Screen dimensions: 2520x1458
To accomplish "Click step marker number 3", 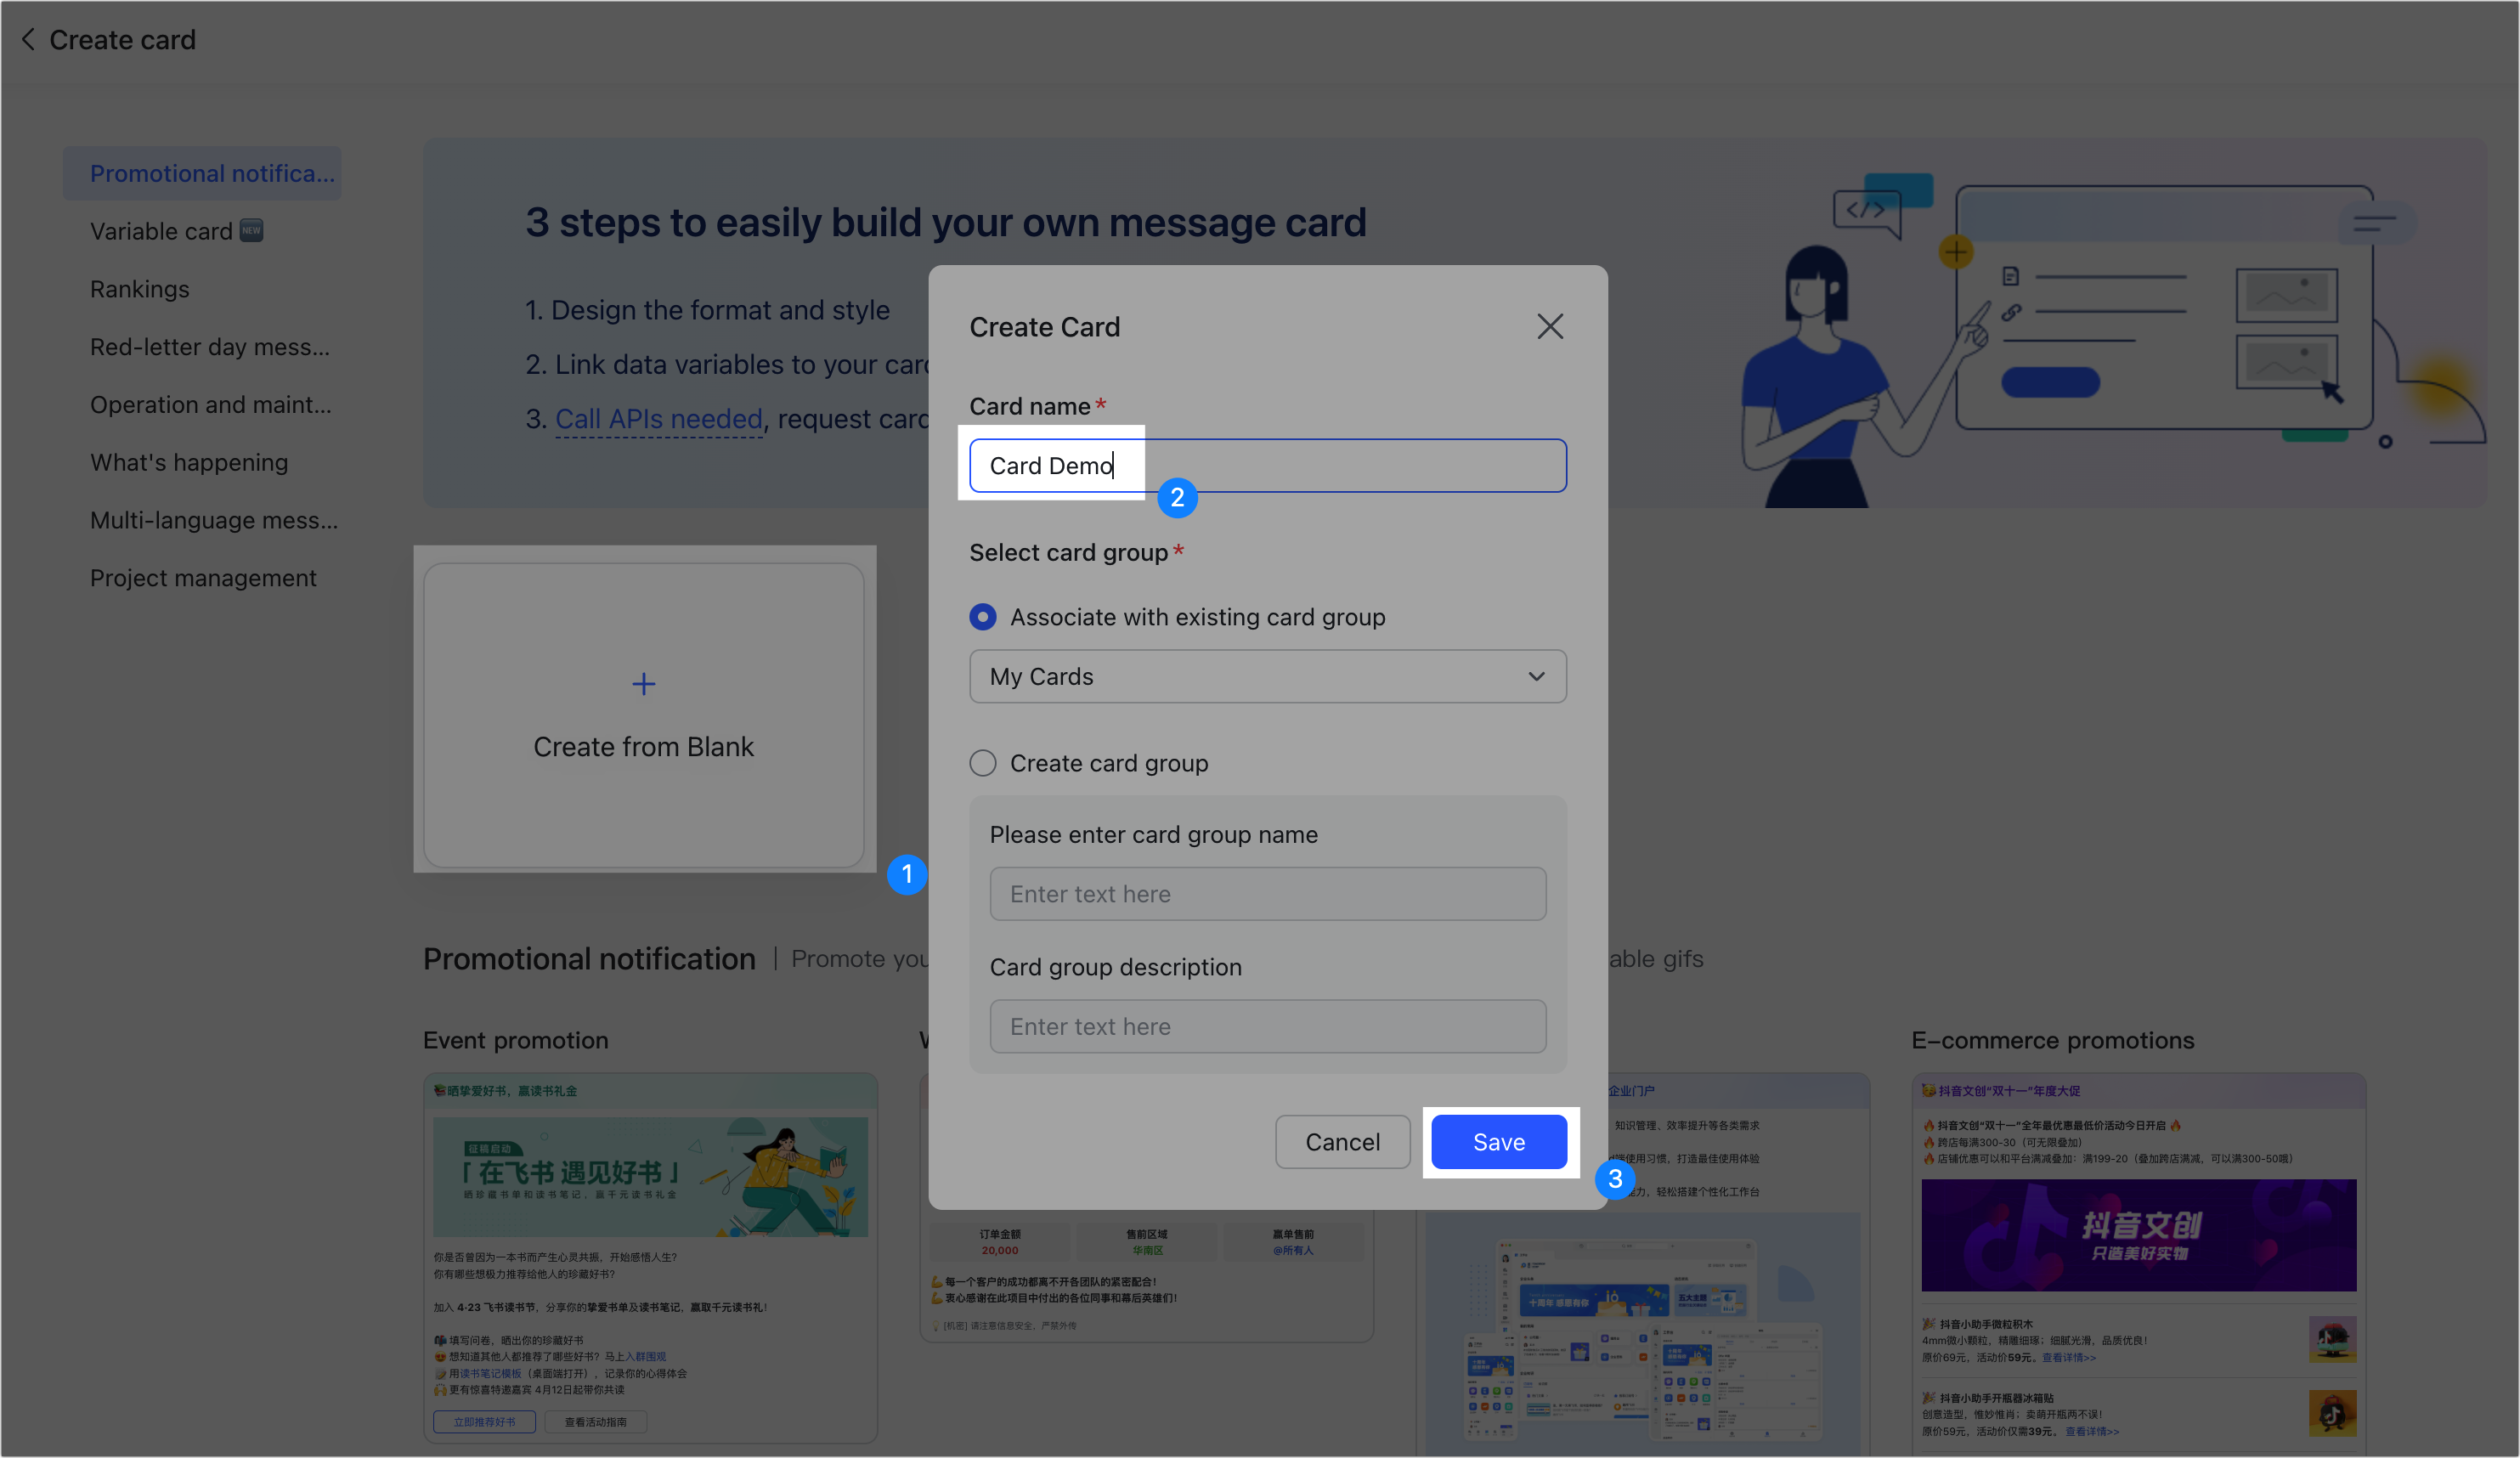I will click(1614, 1179).
